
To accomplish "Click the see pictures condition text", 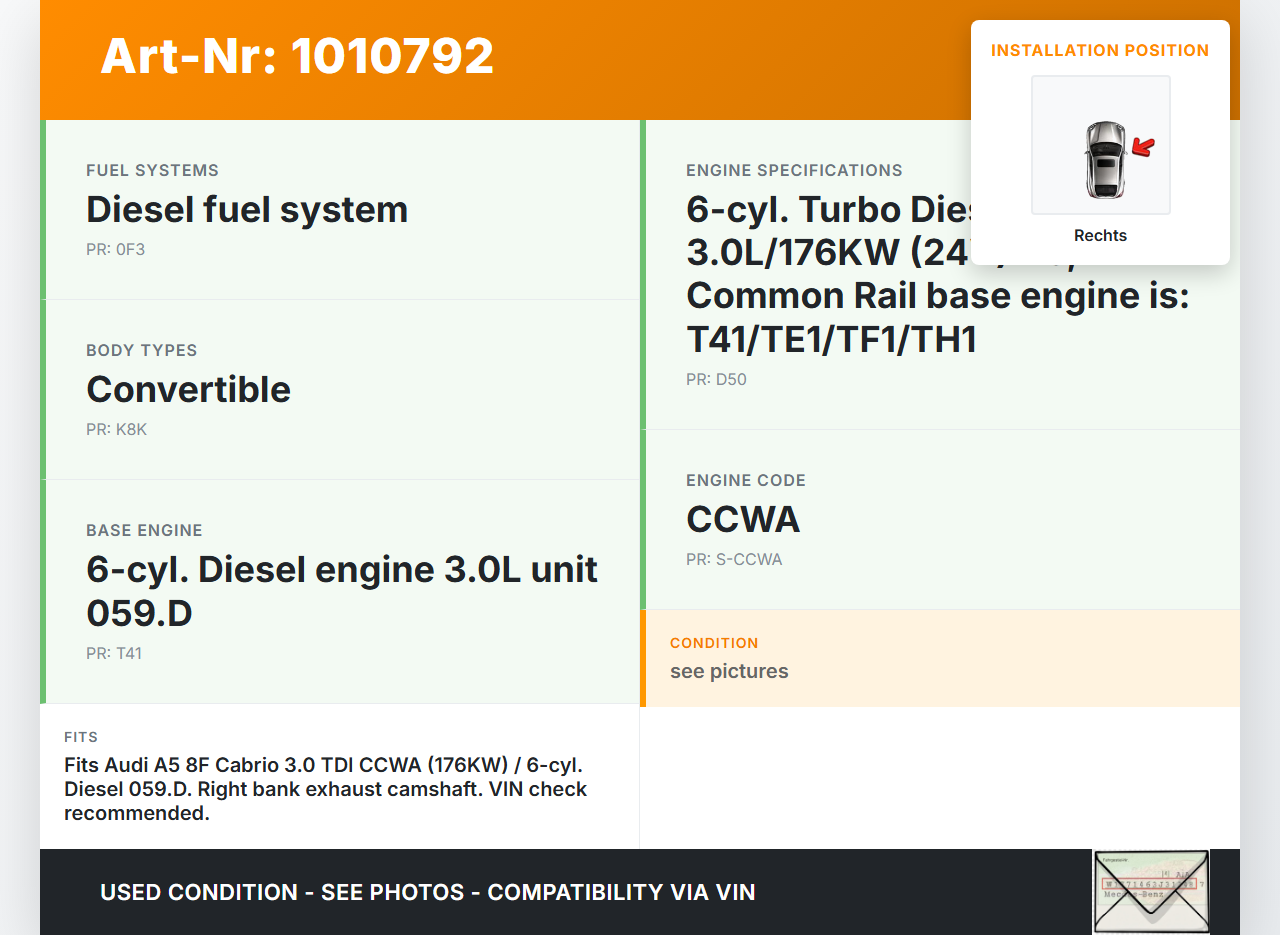I will (x=729, y=671).
